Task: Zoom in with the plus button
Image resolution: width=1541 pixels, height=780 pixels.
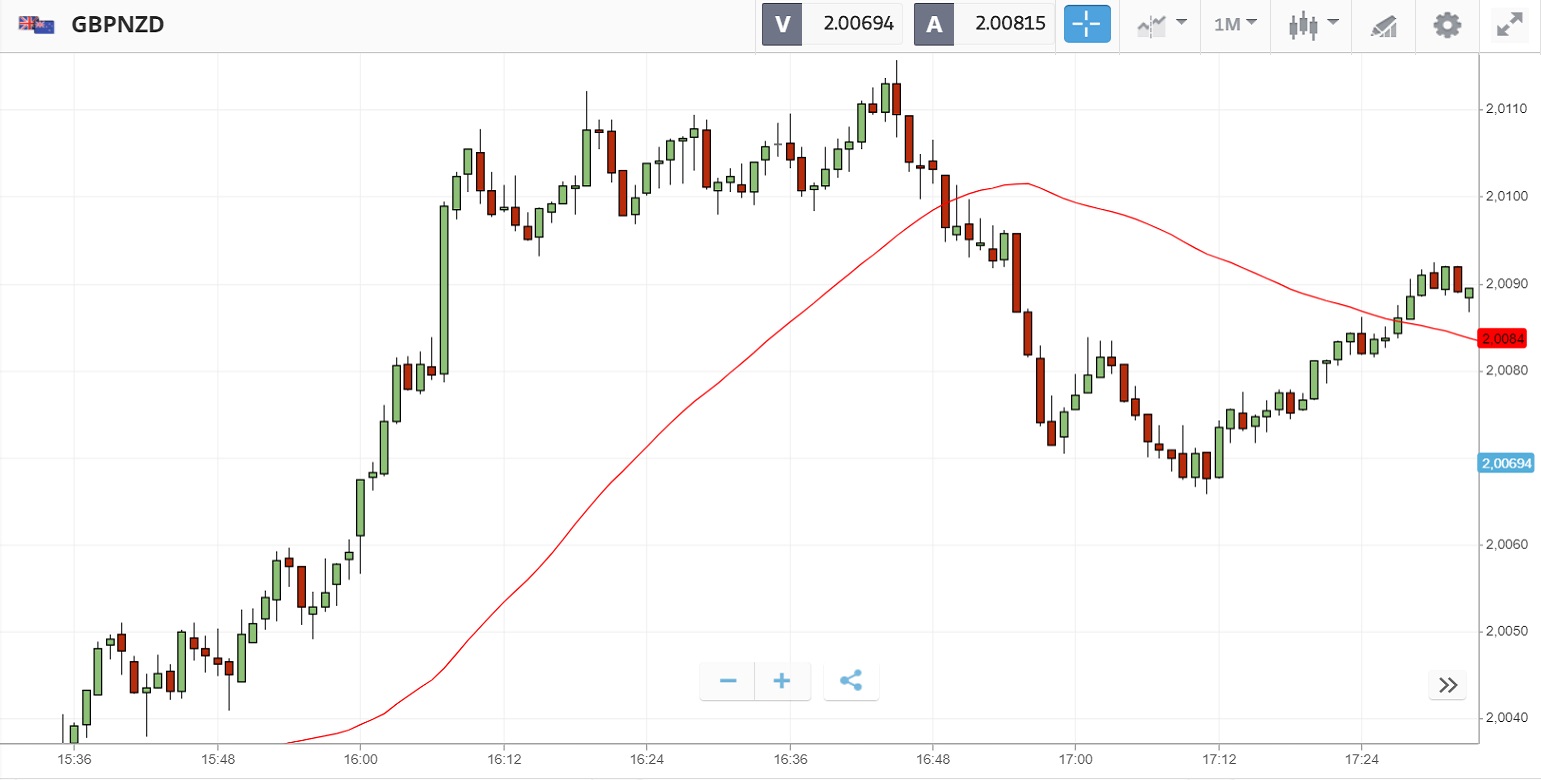Action: click(x=782, y=681)
